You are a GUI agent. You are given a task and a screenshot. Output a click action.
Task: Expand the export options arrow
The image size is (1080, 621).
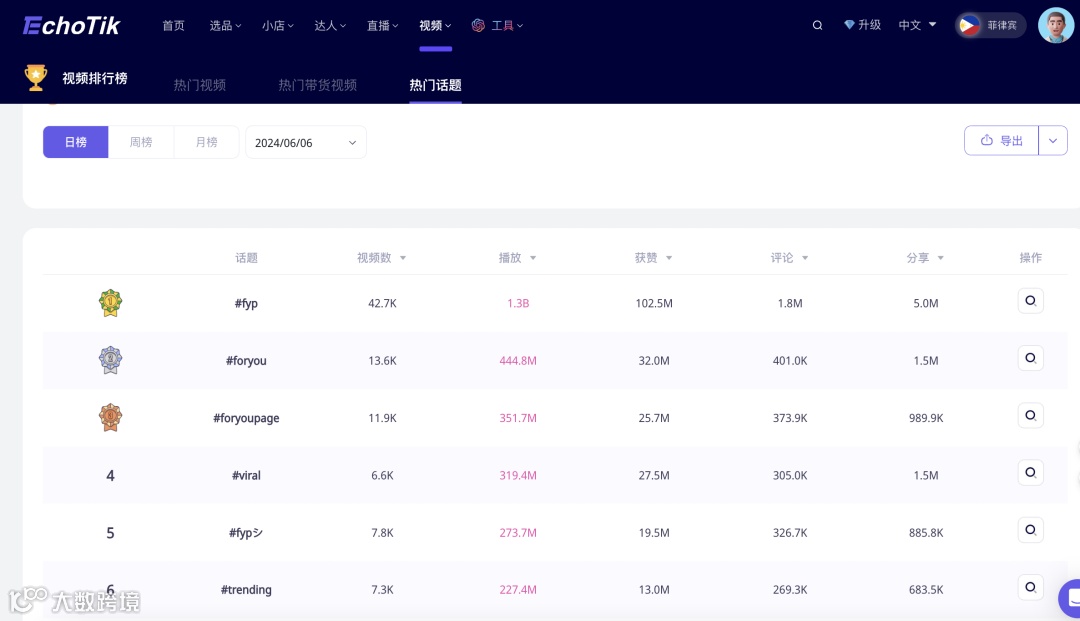(1053, 140)
